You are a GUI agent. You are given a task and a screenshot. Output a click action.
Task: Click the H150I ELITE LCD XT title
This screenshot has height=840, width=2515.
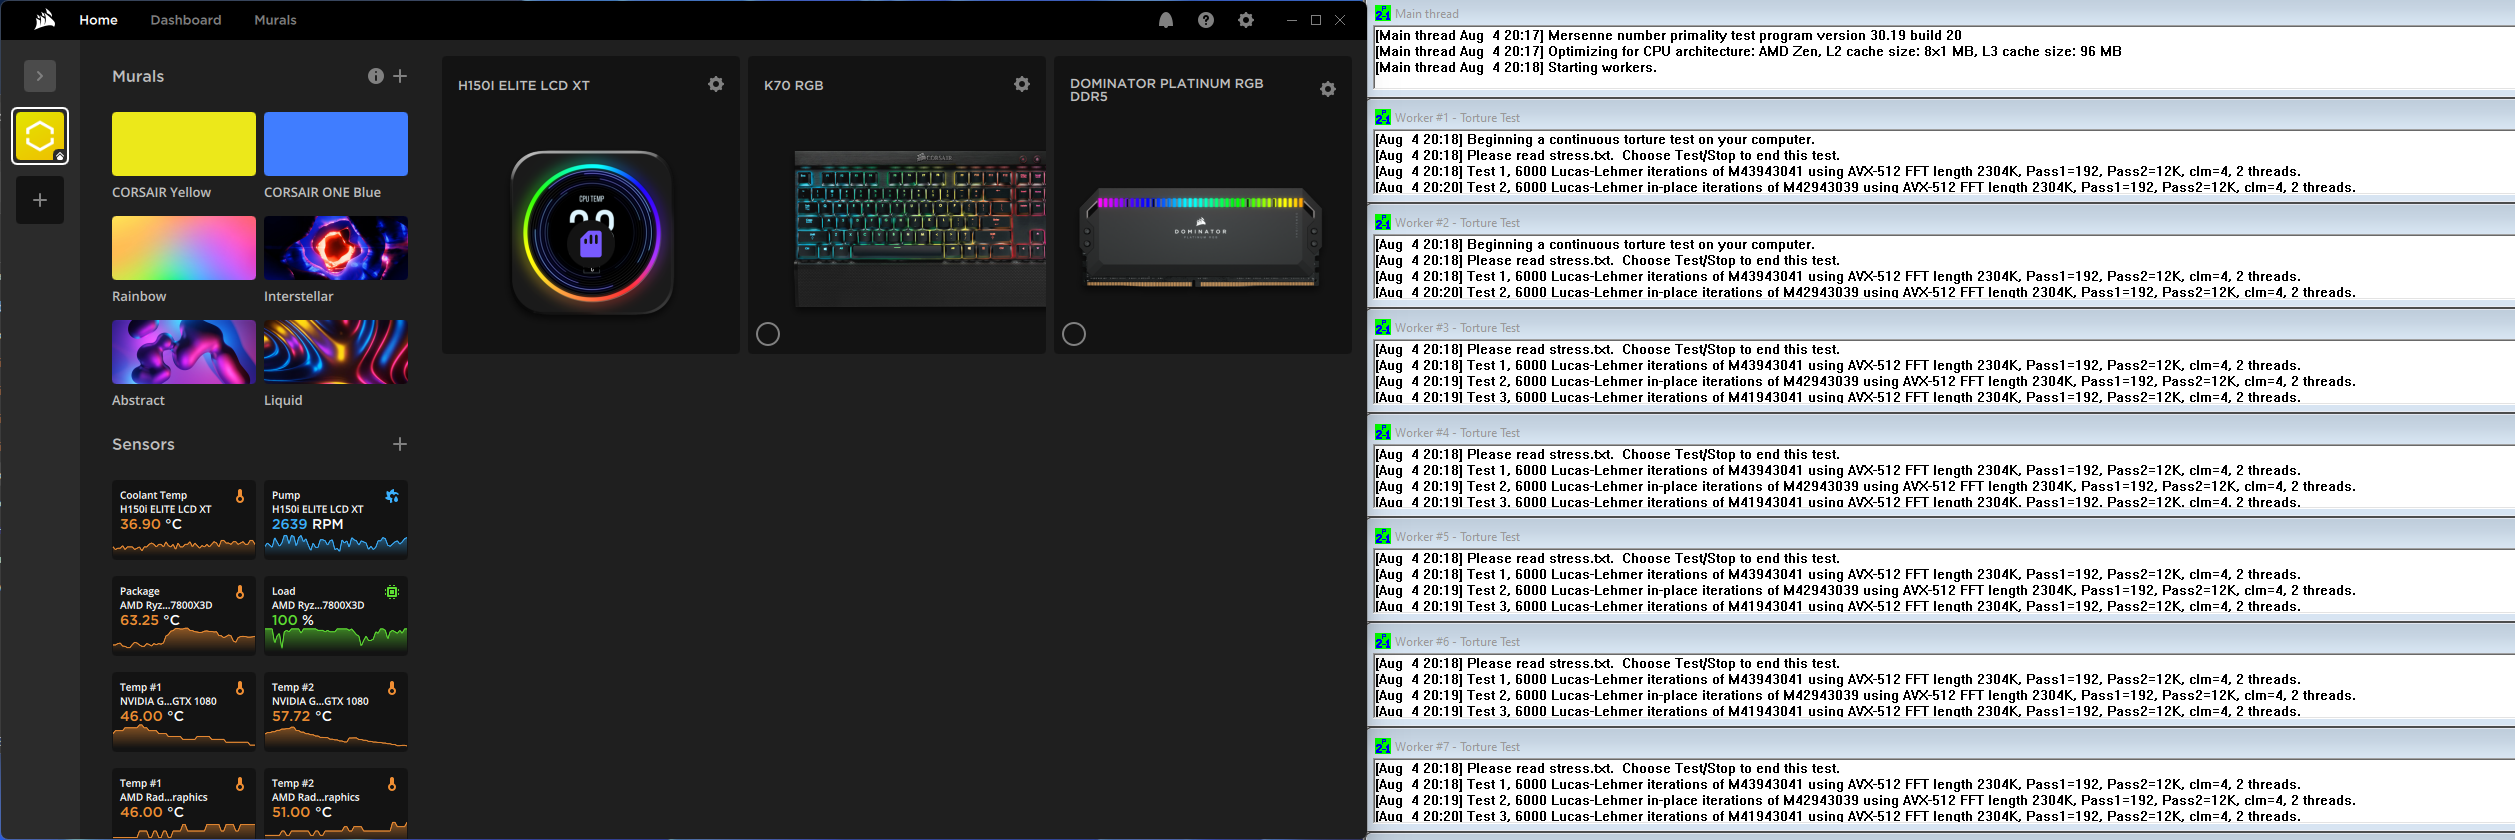[524, 86]
